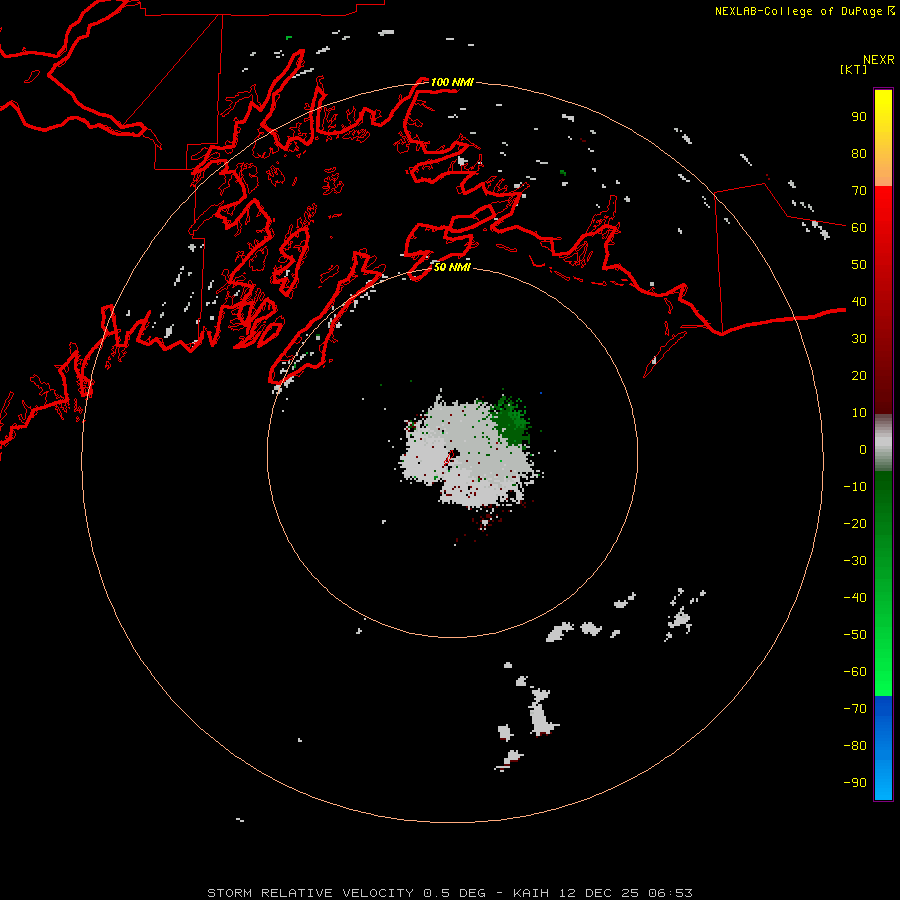Click the 90 value on the velocity scale
Image resolution: width=900 pixels, height=900 pixels.
click(x=859, y=117)
